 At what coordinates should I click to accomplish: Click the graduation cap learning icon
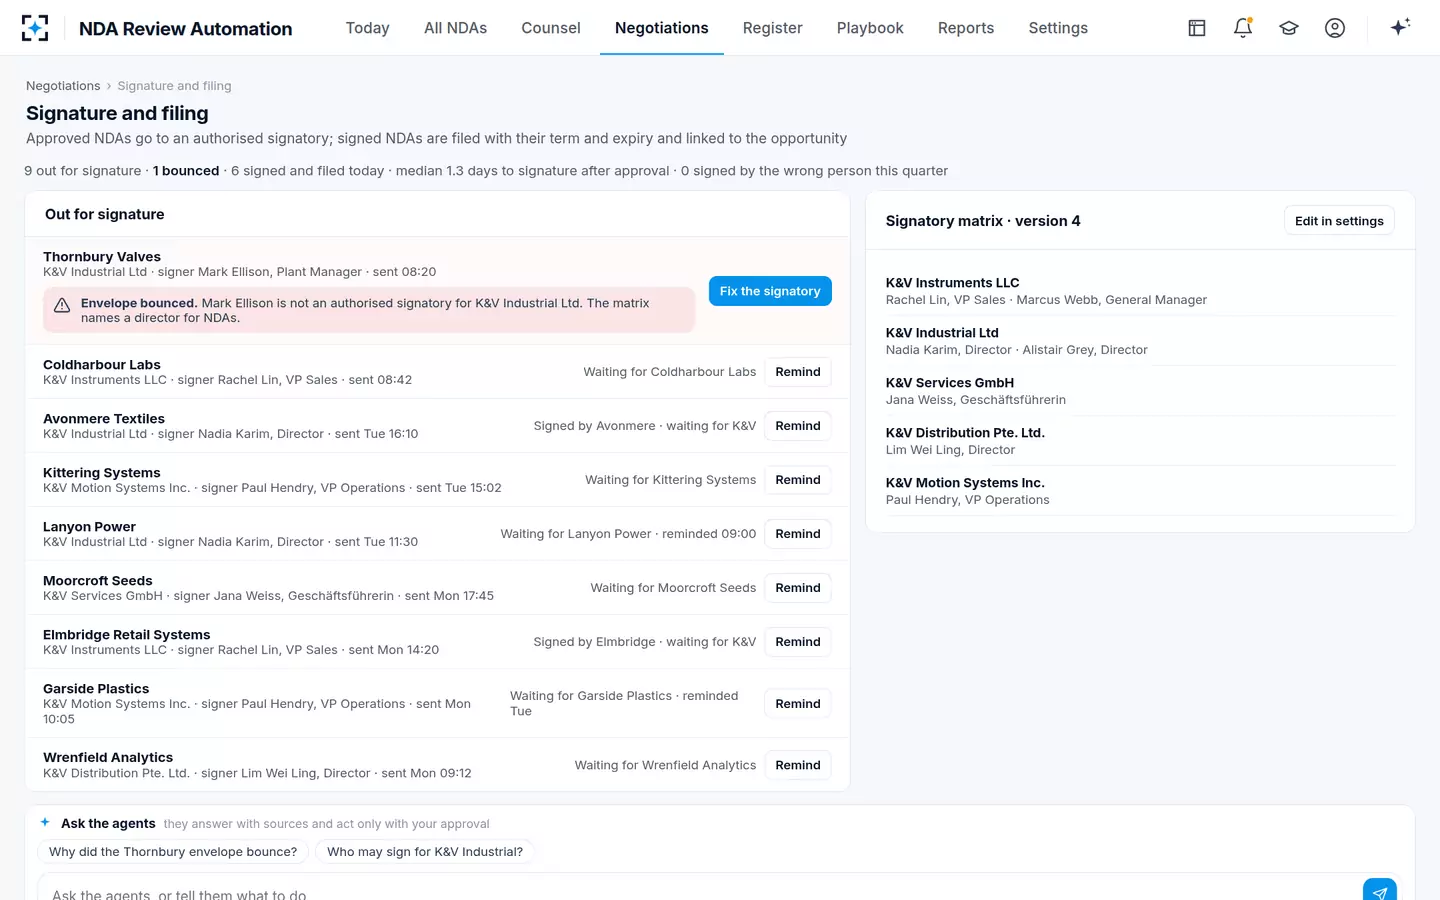[1289, 28]
